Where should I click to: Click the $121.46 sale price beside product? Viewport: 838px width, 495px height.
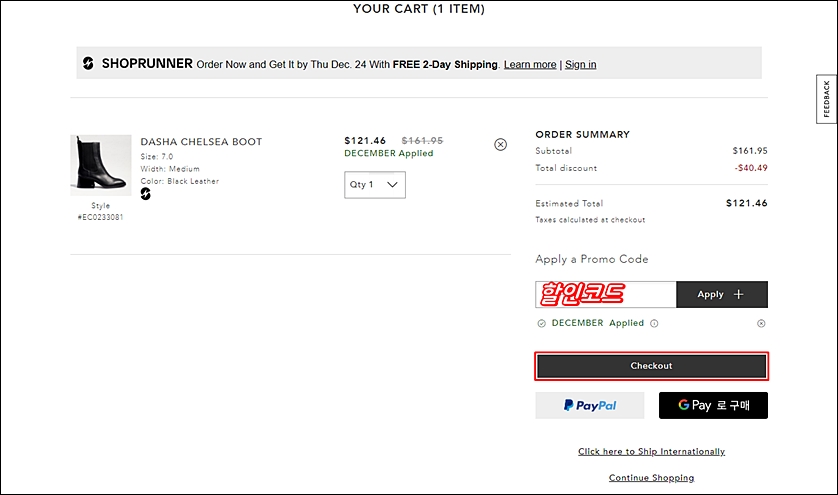coord(365,141)
